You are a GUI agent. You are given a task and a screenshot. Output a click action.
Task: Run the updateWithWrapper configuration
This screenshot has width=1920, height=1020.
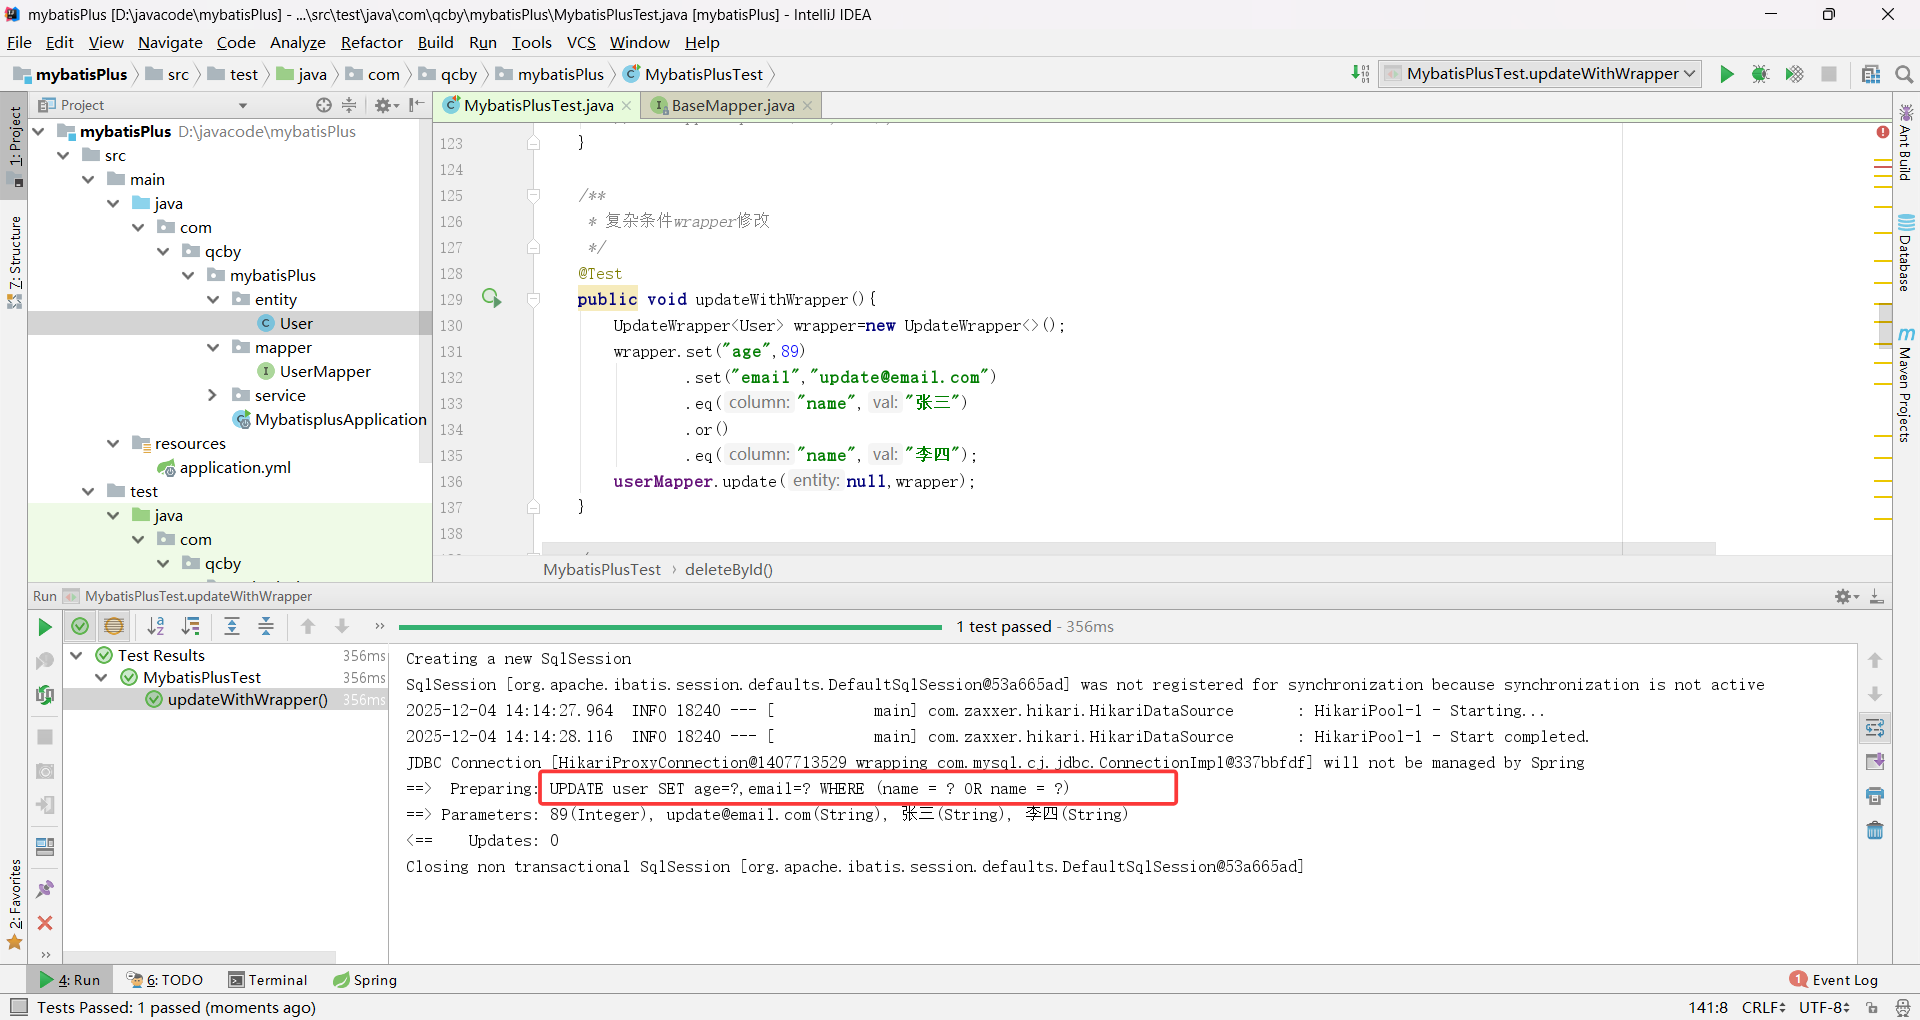coord(1726,74)
